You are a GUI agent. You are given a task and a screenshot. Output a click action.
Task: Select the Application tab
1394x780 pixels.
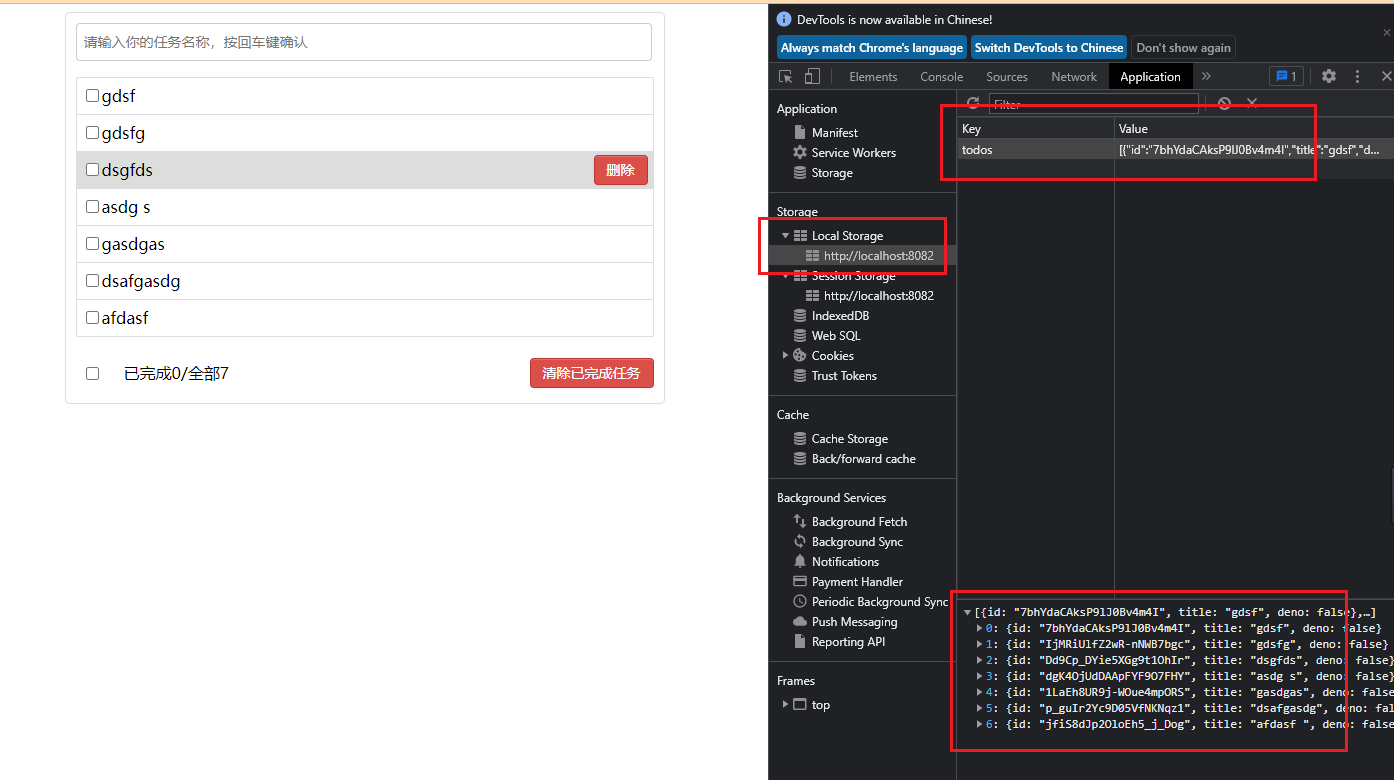coord(1150,76)
